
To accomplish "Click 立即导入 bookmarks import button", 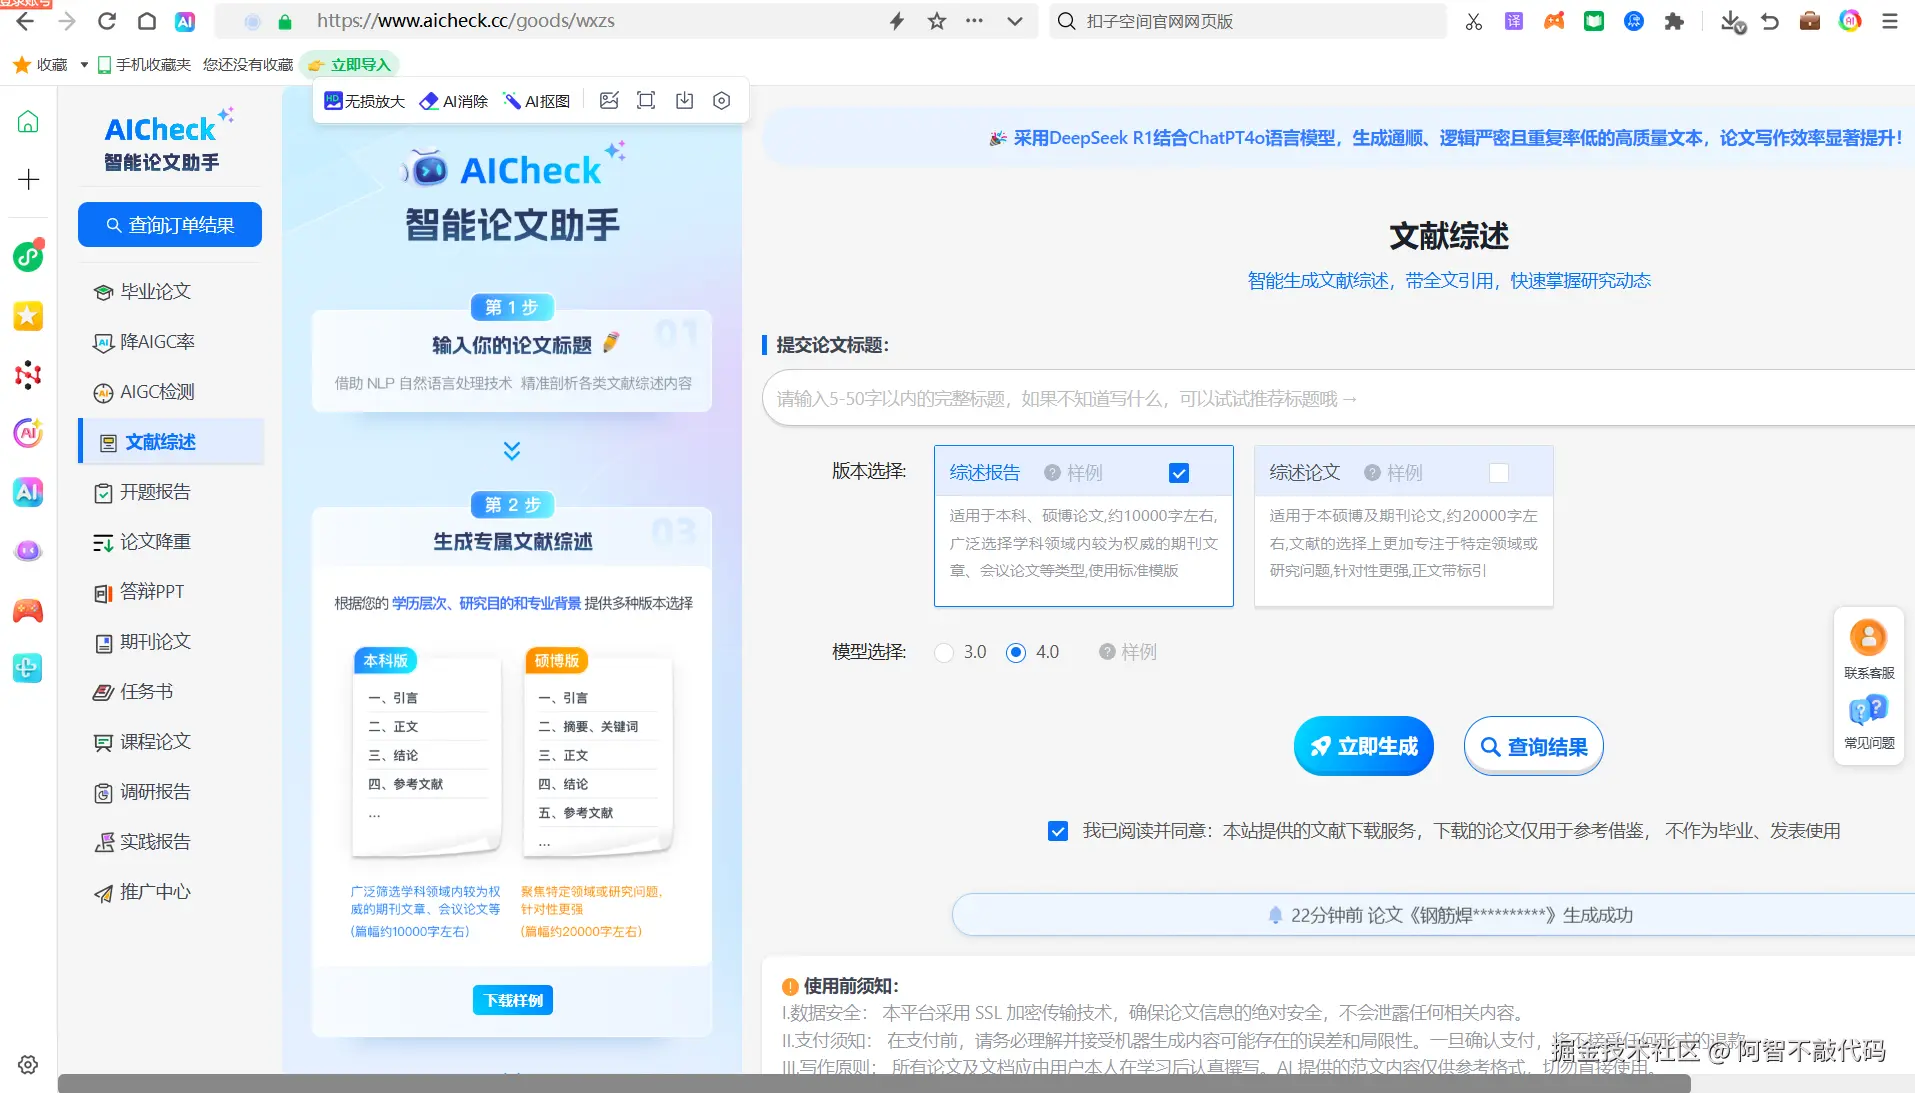I will [x=349, y=65].
